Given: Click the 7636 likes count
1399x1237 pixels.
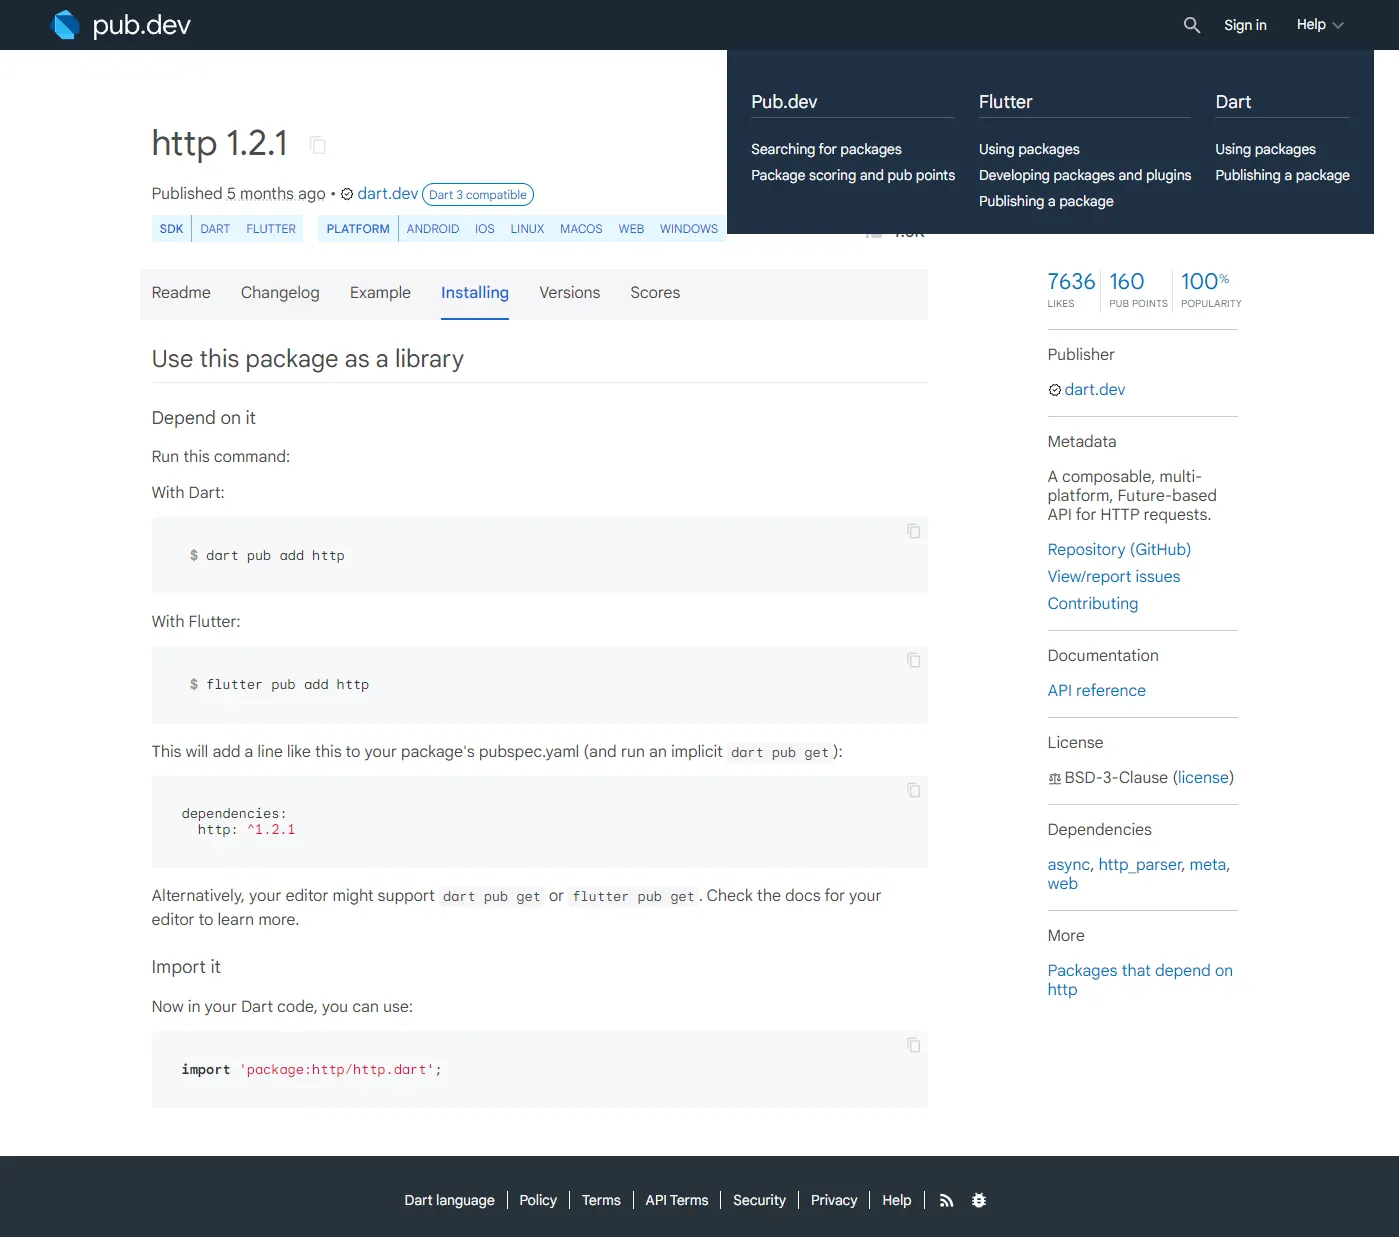Looking at the screenshot, I should click(1071, 289).
